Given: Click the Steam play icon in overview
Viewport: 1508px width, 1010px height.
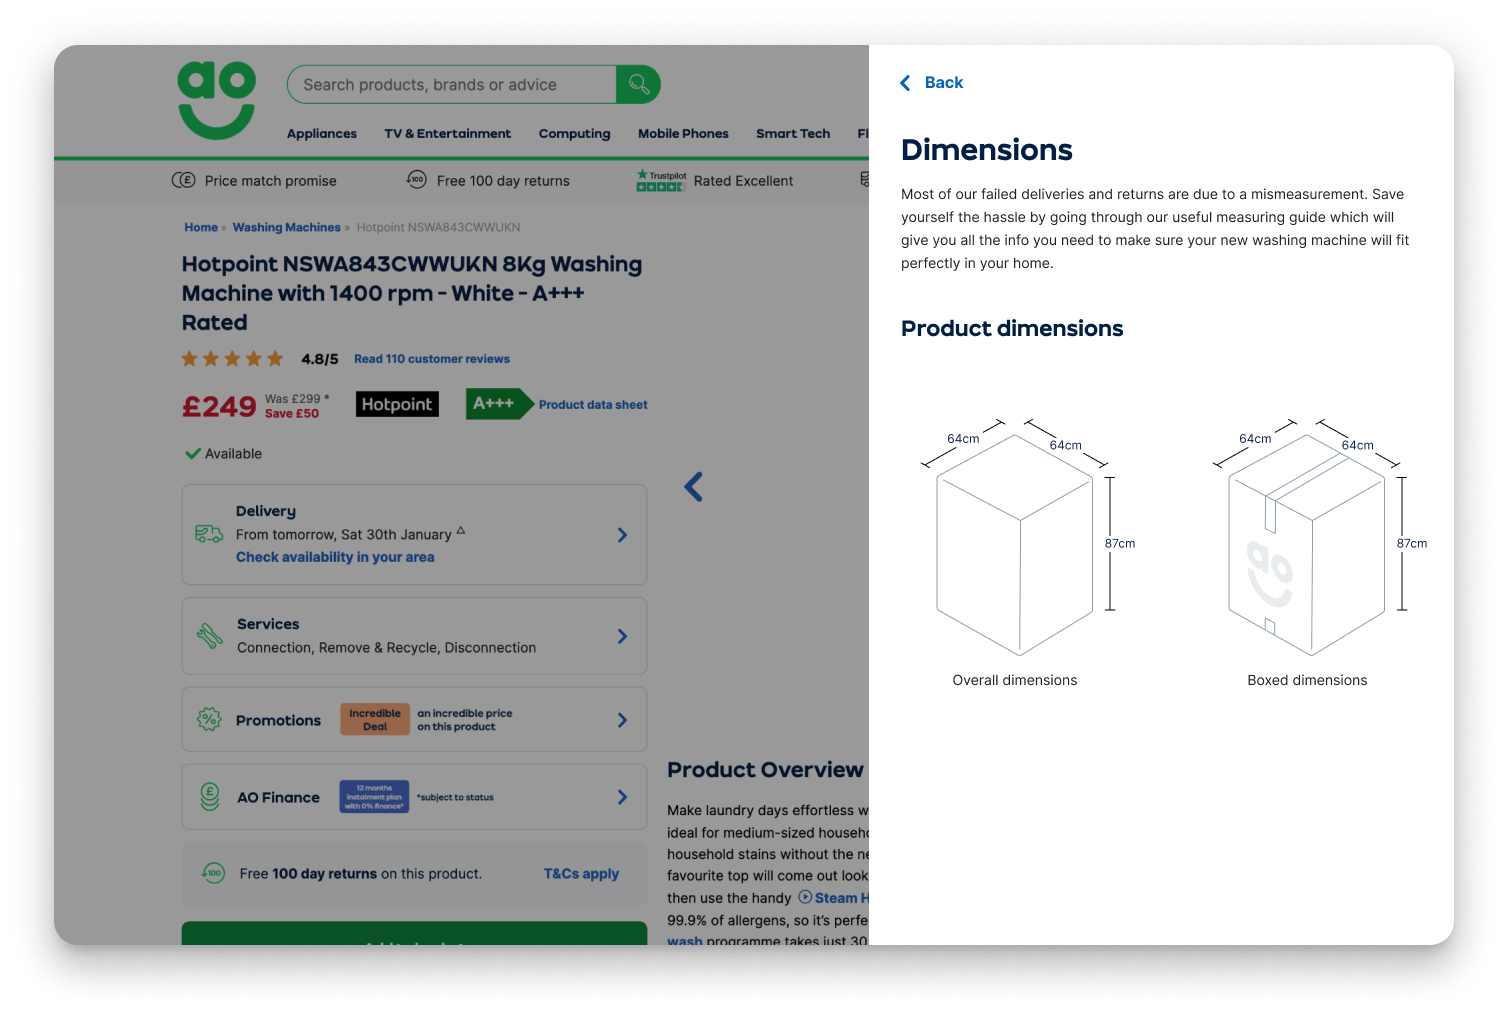Looking at the screenshot, I should coord(805,897).
